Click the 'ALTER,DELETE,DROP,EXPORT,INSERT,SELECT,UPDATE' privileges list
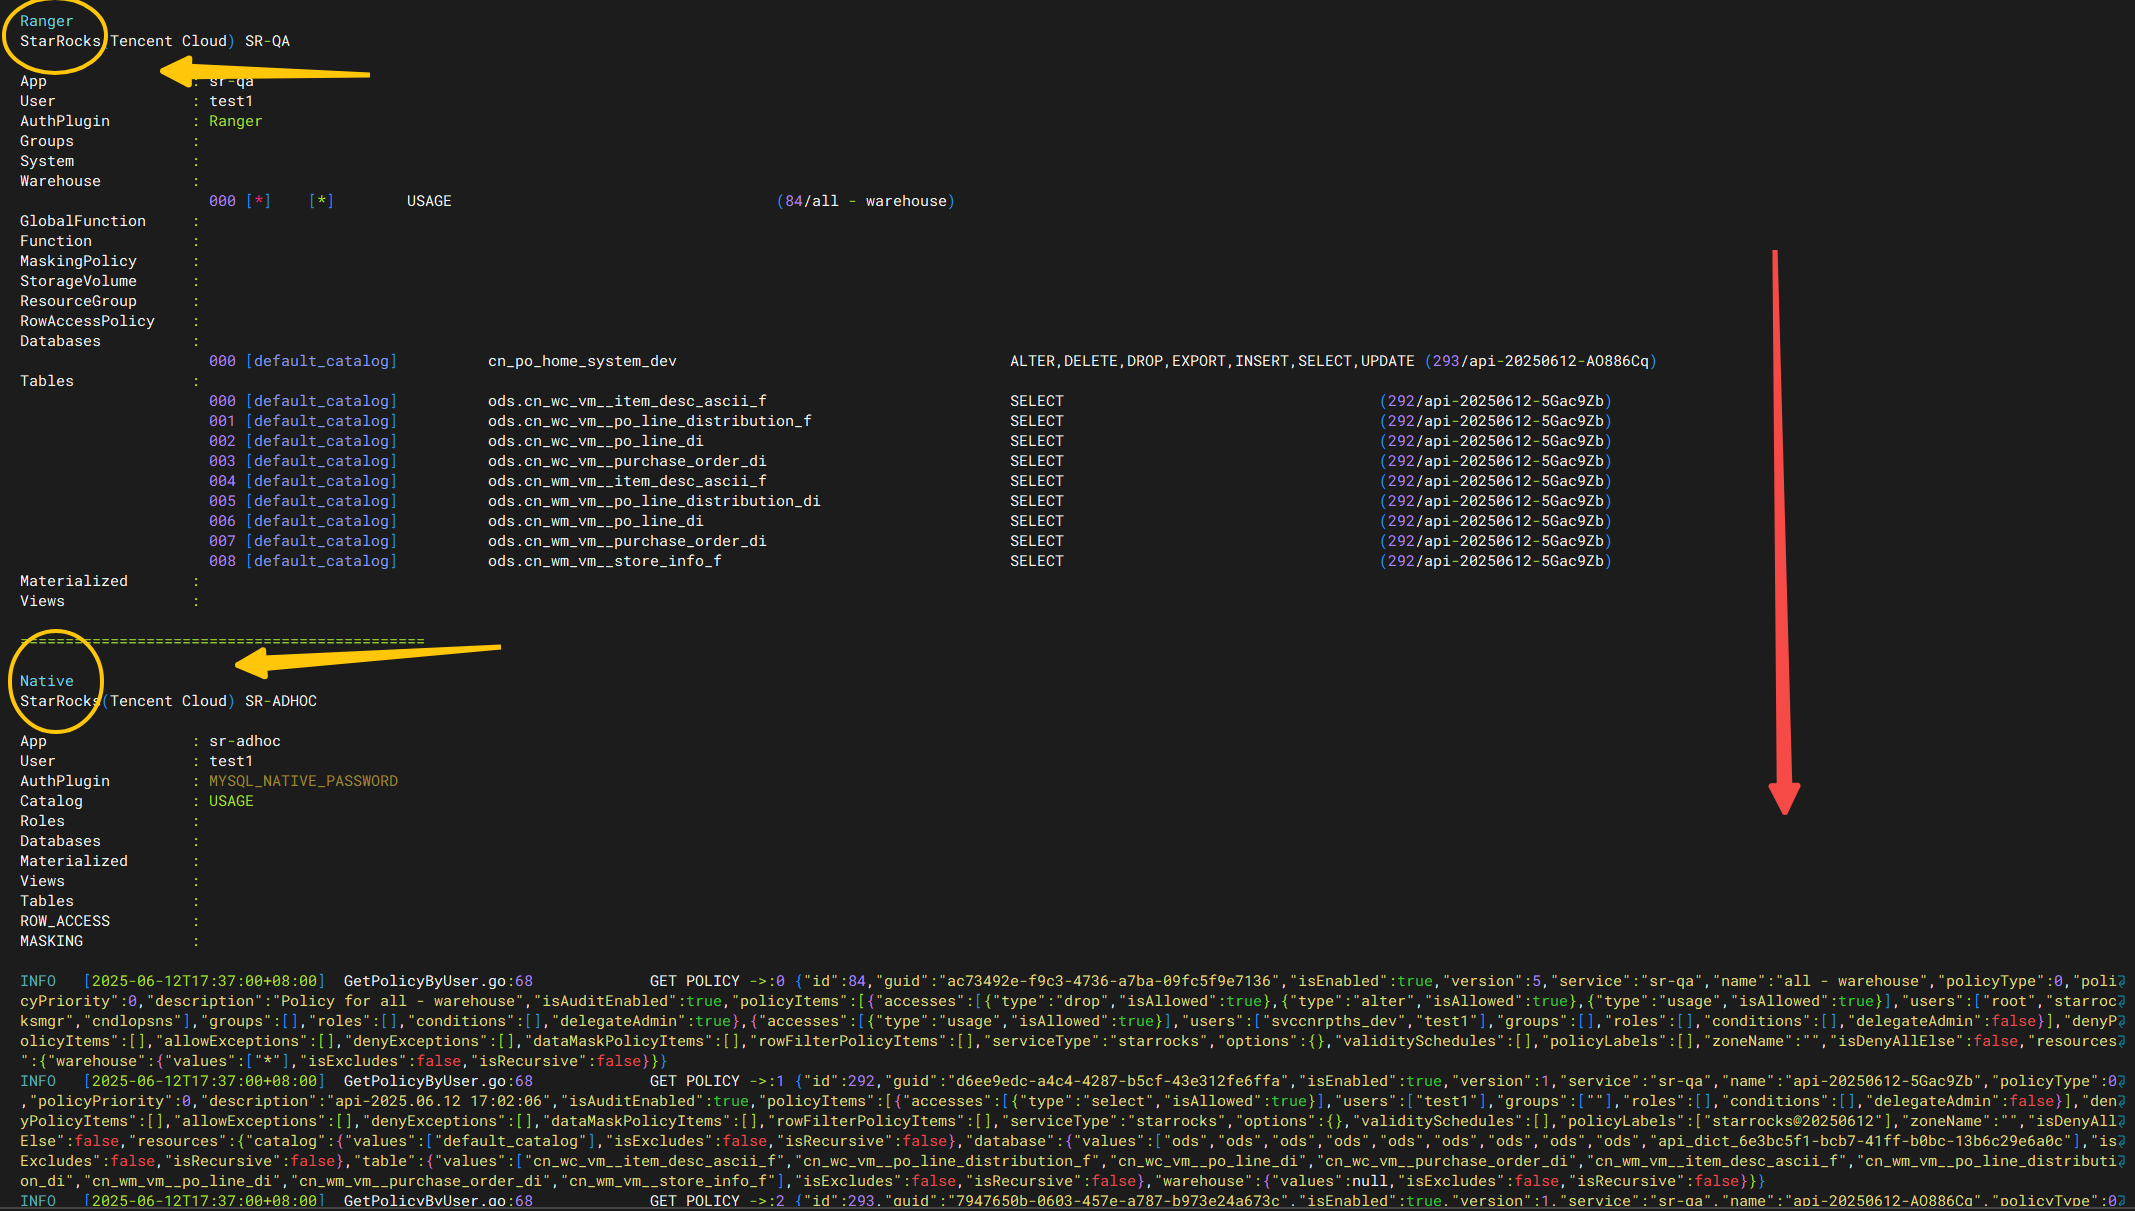This screenshot has height=1211, width=2135. tap(1212, 361)
